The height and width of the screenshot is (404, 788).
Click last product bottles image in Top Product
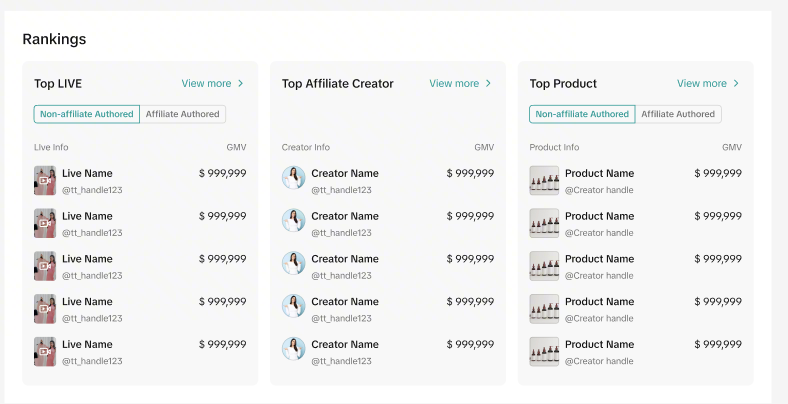tap(544, 352)
